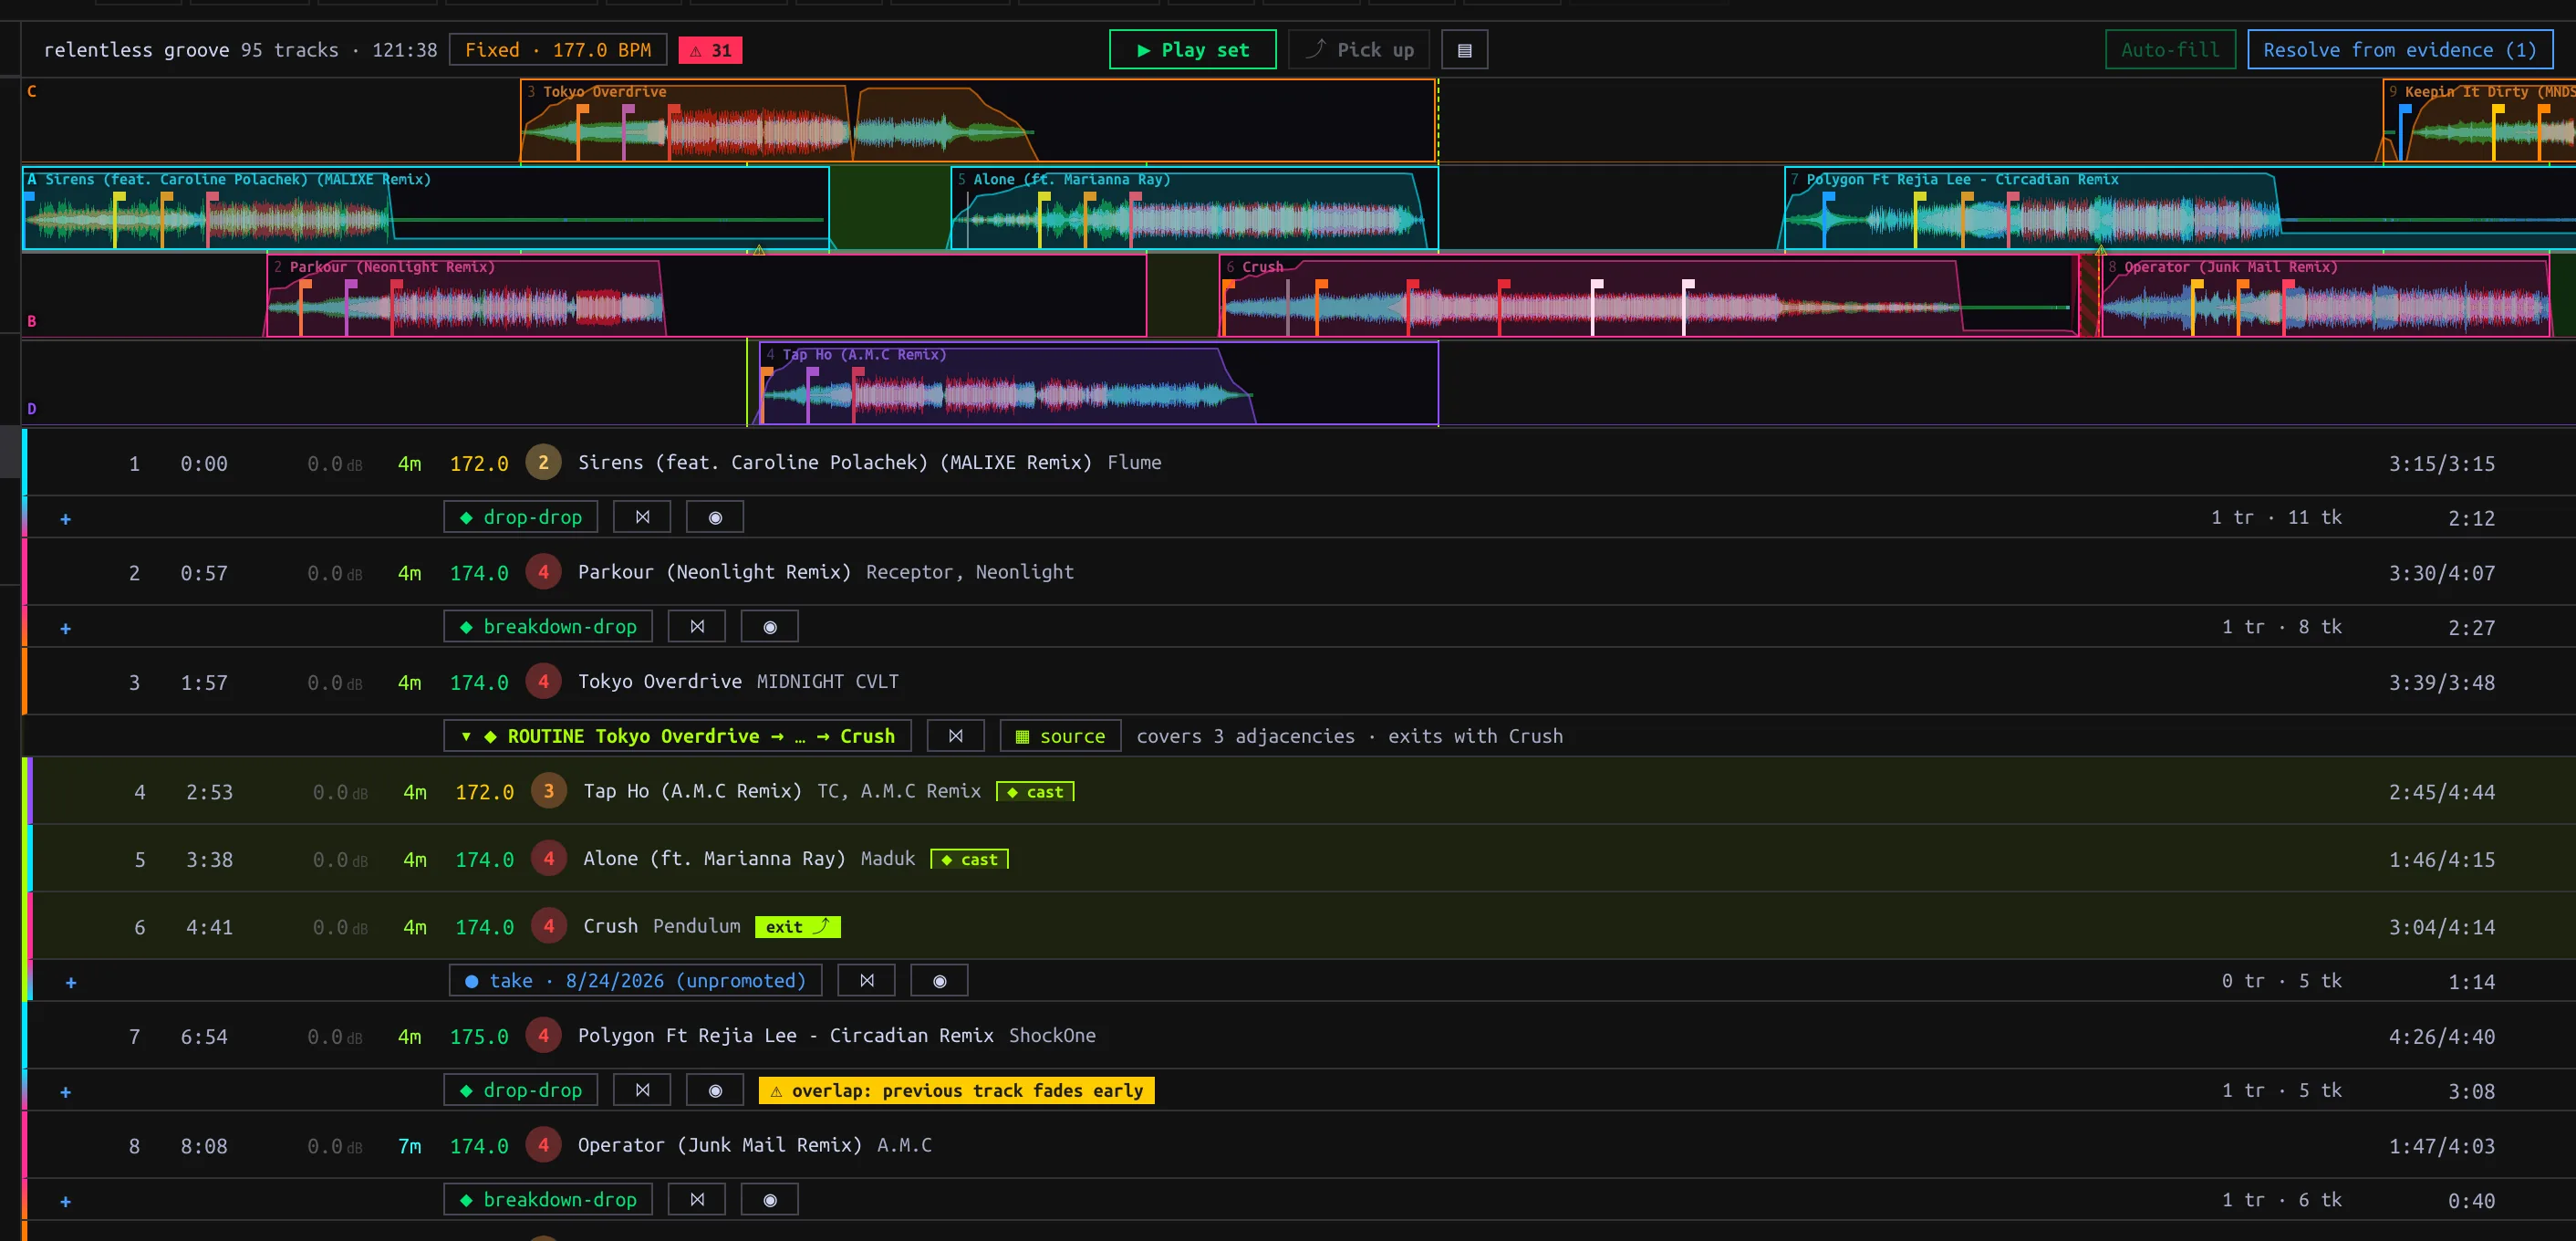Open the take 8/24/2026 (unpromoted) selector
This screenshot has height=1241, width=2576.
click(x=636, y=981)
